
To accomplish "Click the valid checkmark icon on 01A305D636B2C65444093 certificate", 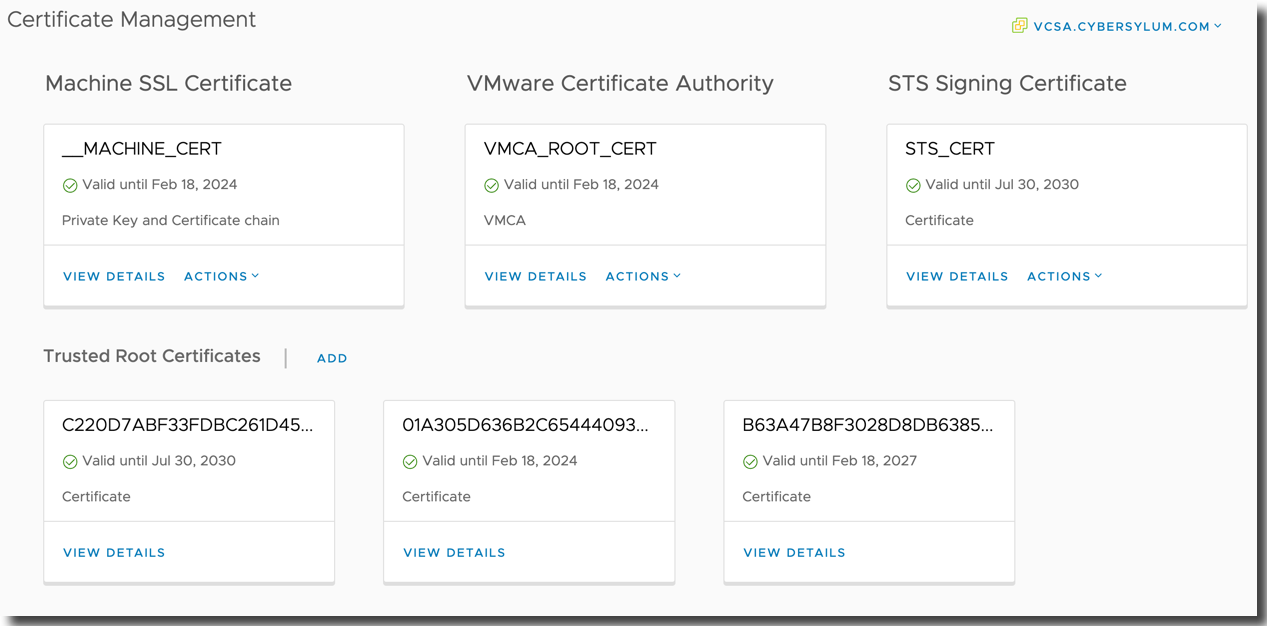I will [x=410, y=462].
